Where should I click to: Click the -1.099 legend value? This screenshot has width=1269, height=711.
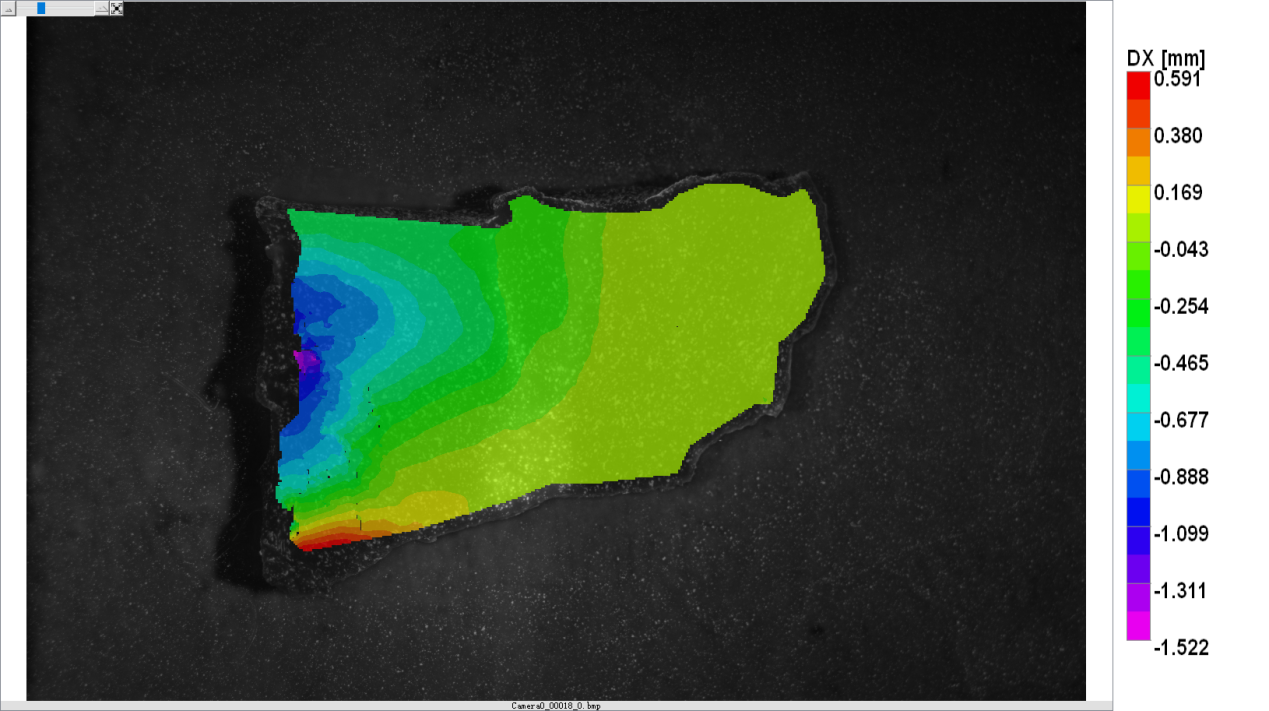click(x=1181, y=534)
